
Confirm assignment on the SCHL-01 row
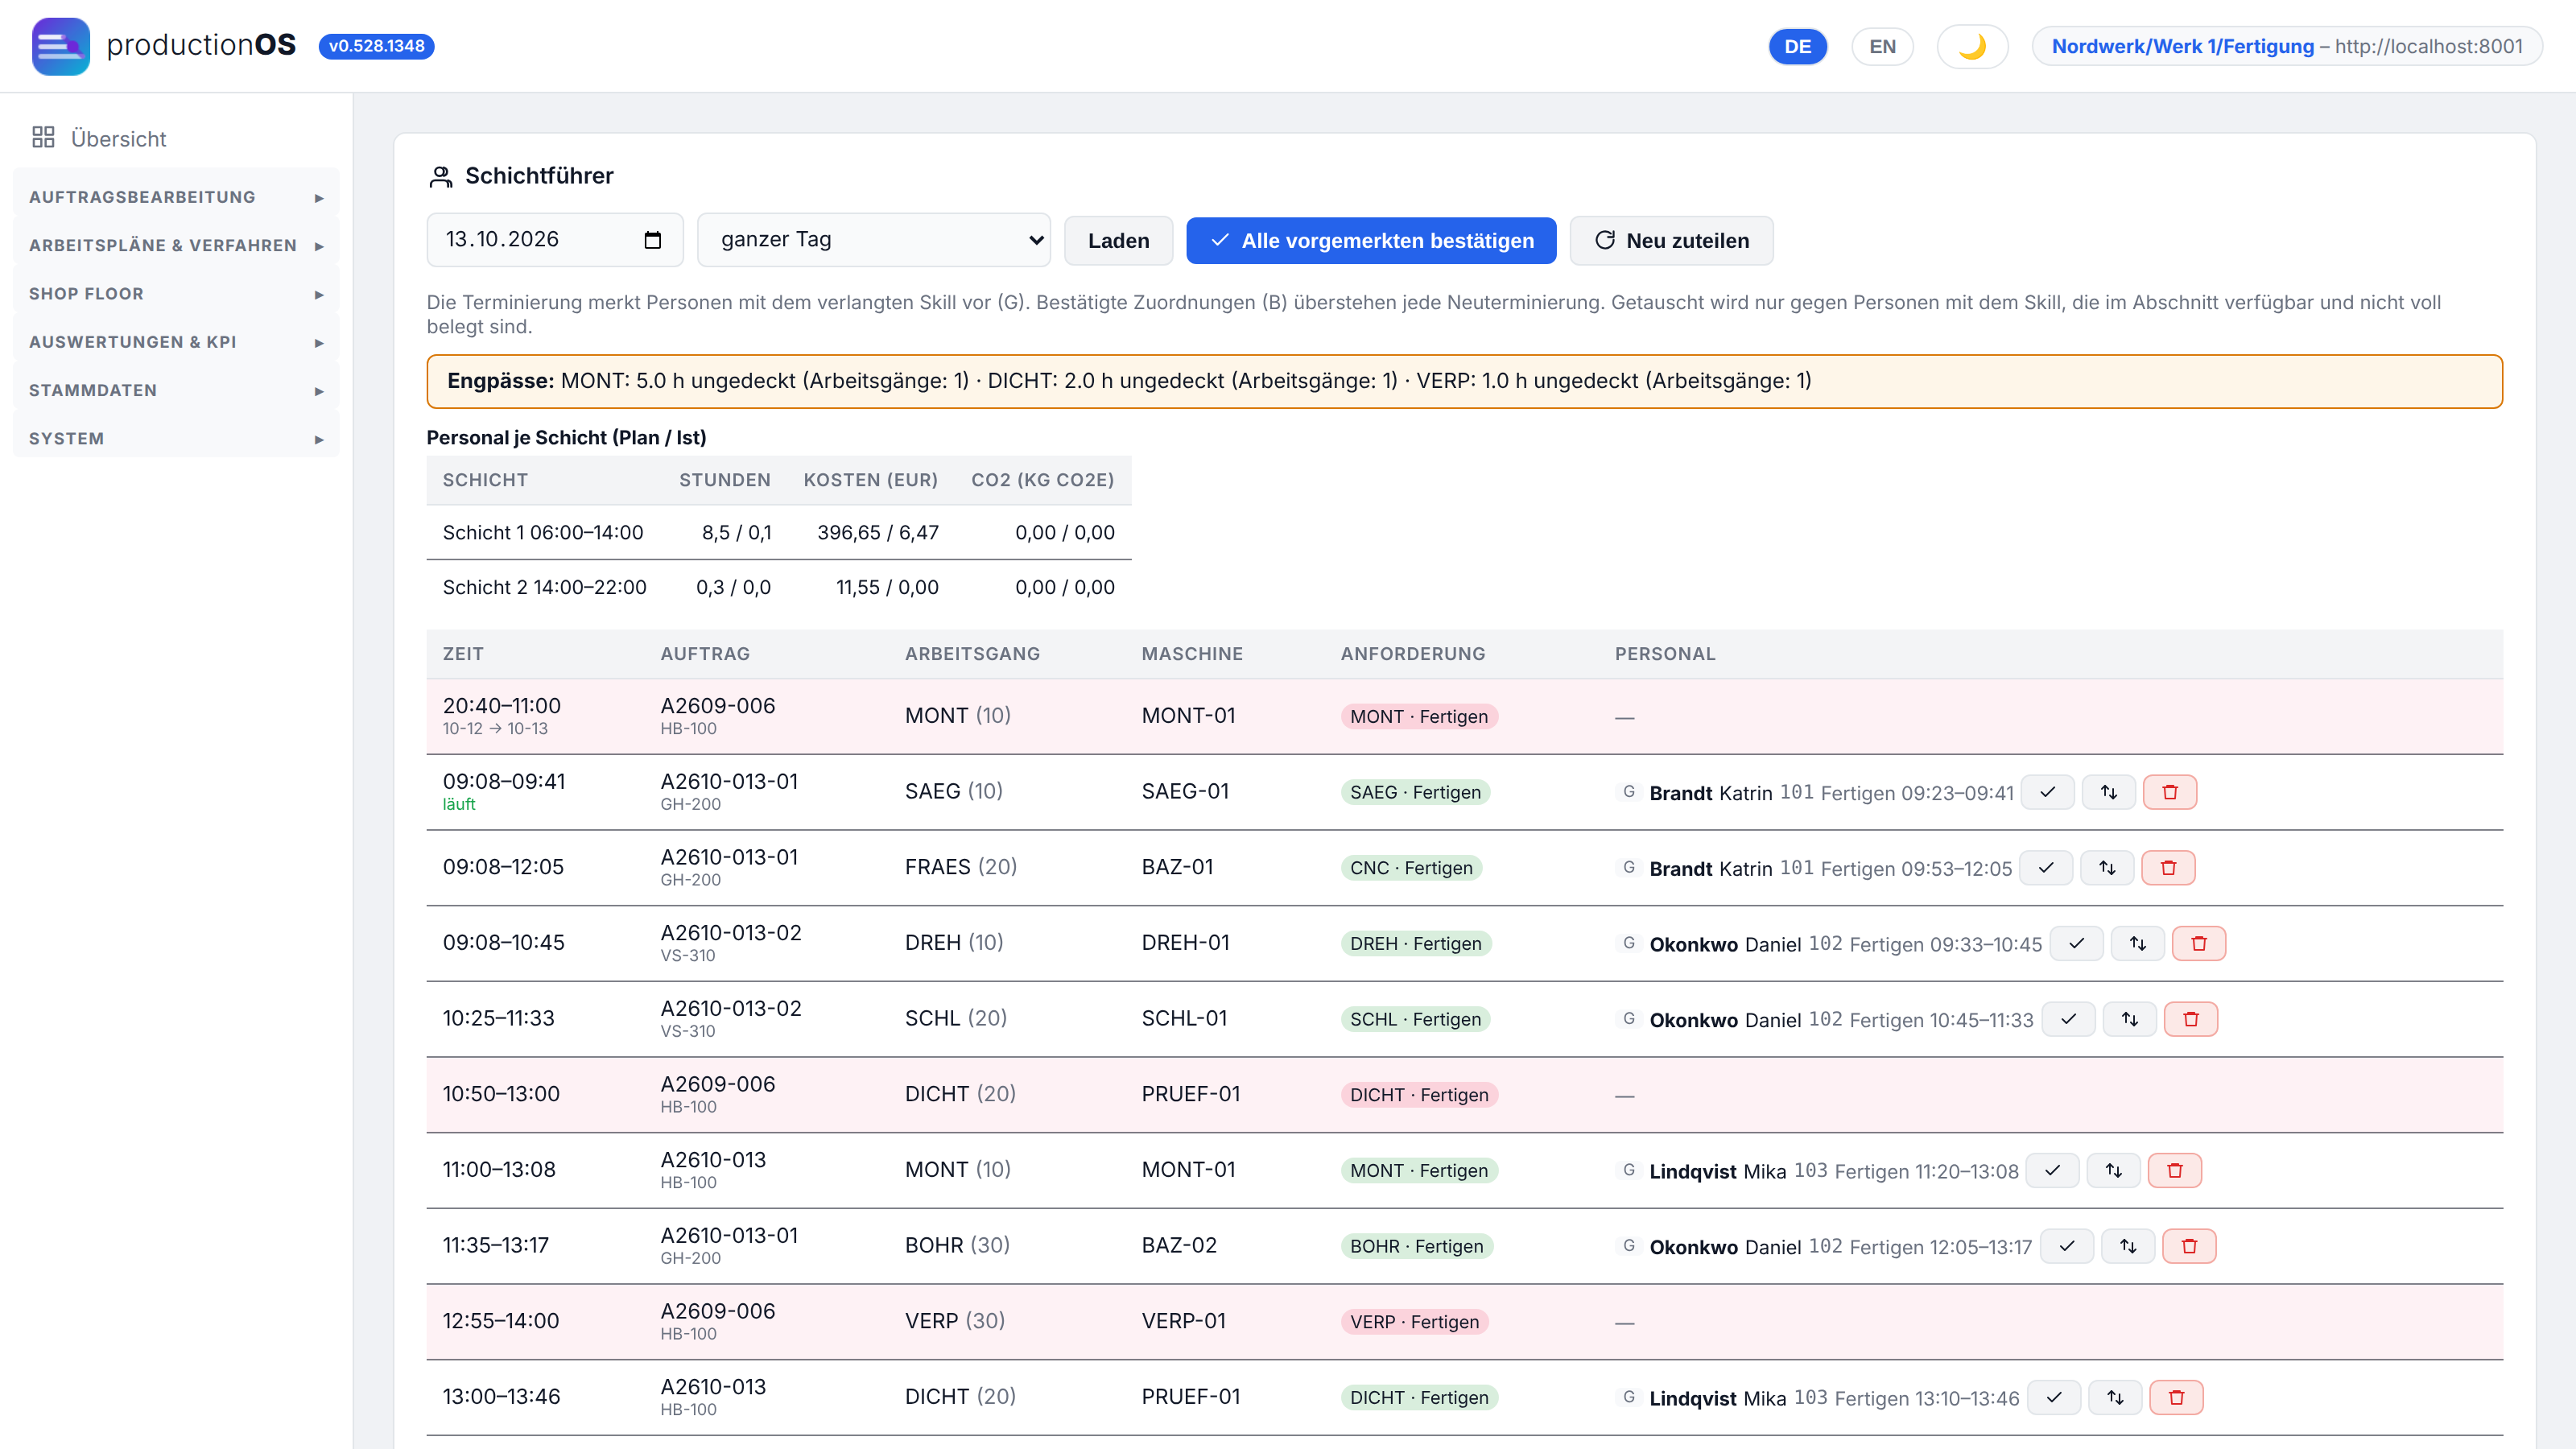click(2068, 1019)
